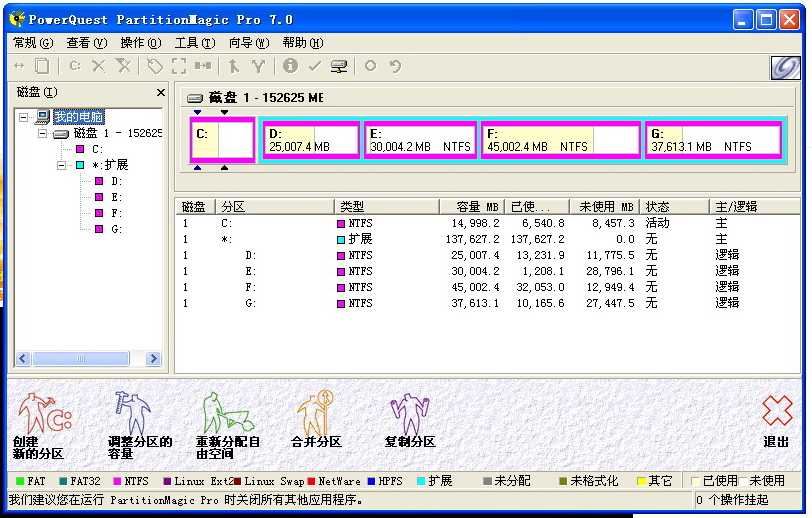This screenshot has height=518, width=812.
Task: Click the network drive toolbar icon
Action: pos(339,66)
